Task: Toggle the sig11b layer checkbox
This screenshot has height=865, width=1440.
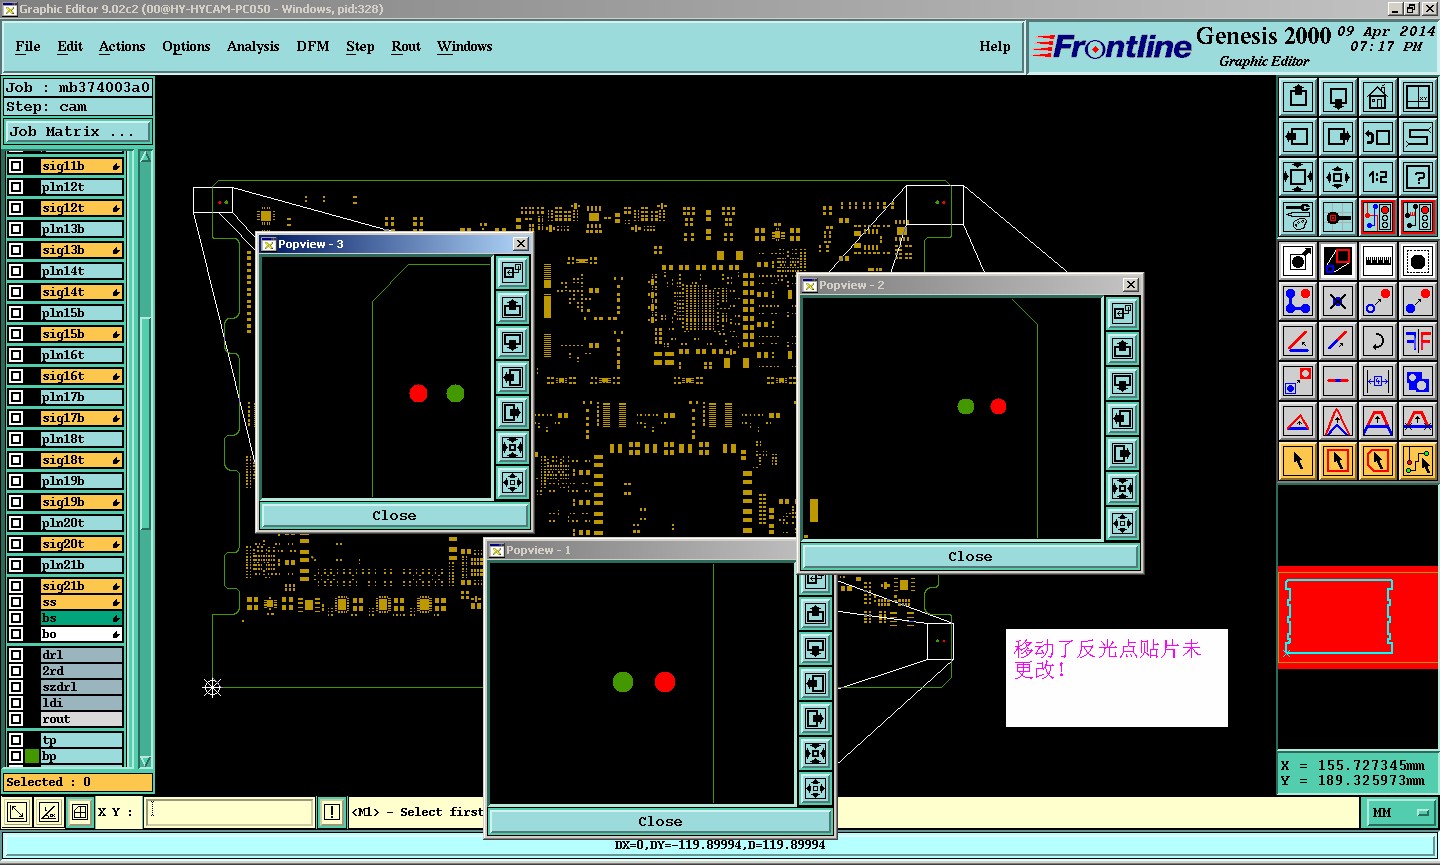Action: [16, 166]
